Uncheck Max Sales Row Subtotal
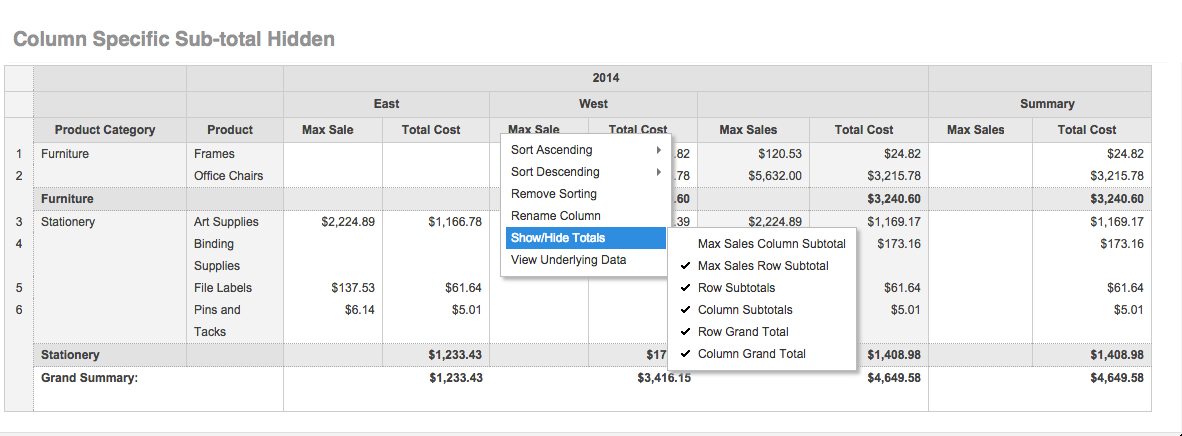 (762, 266)
